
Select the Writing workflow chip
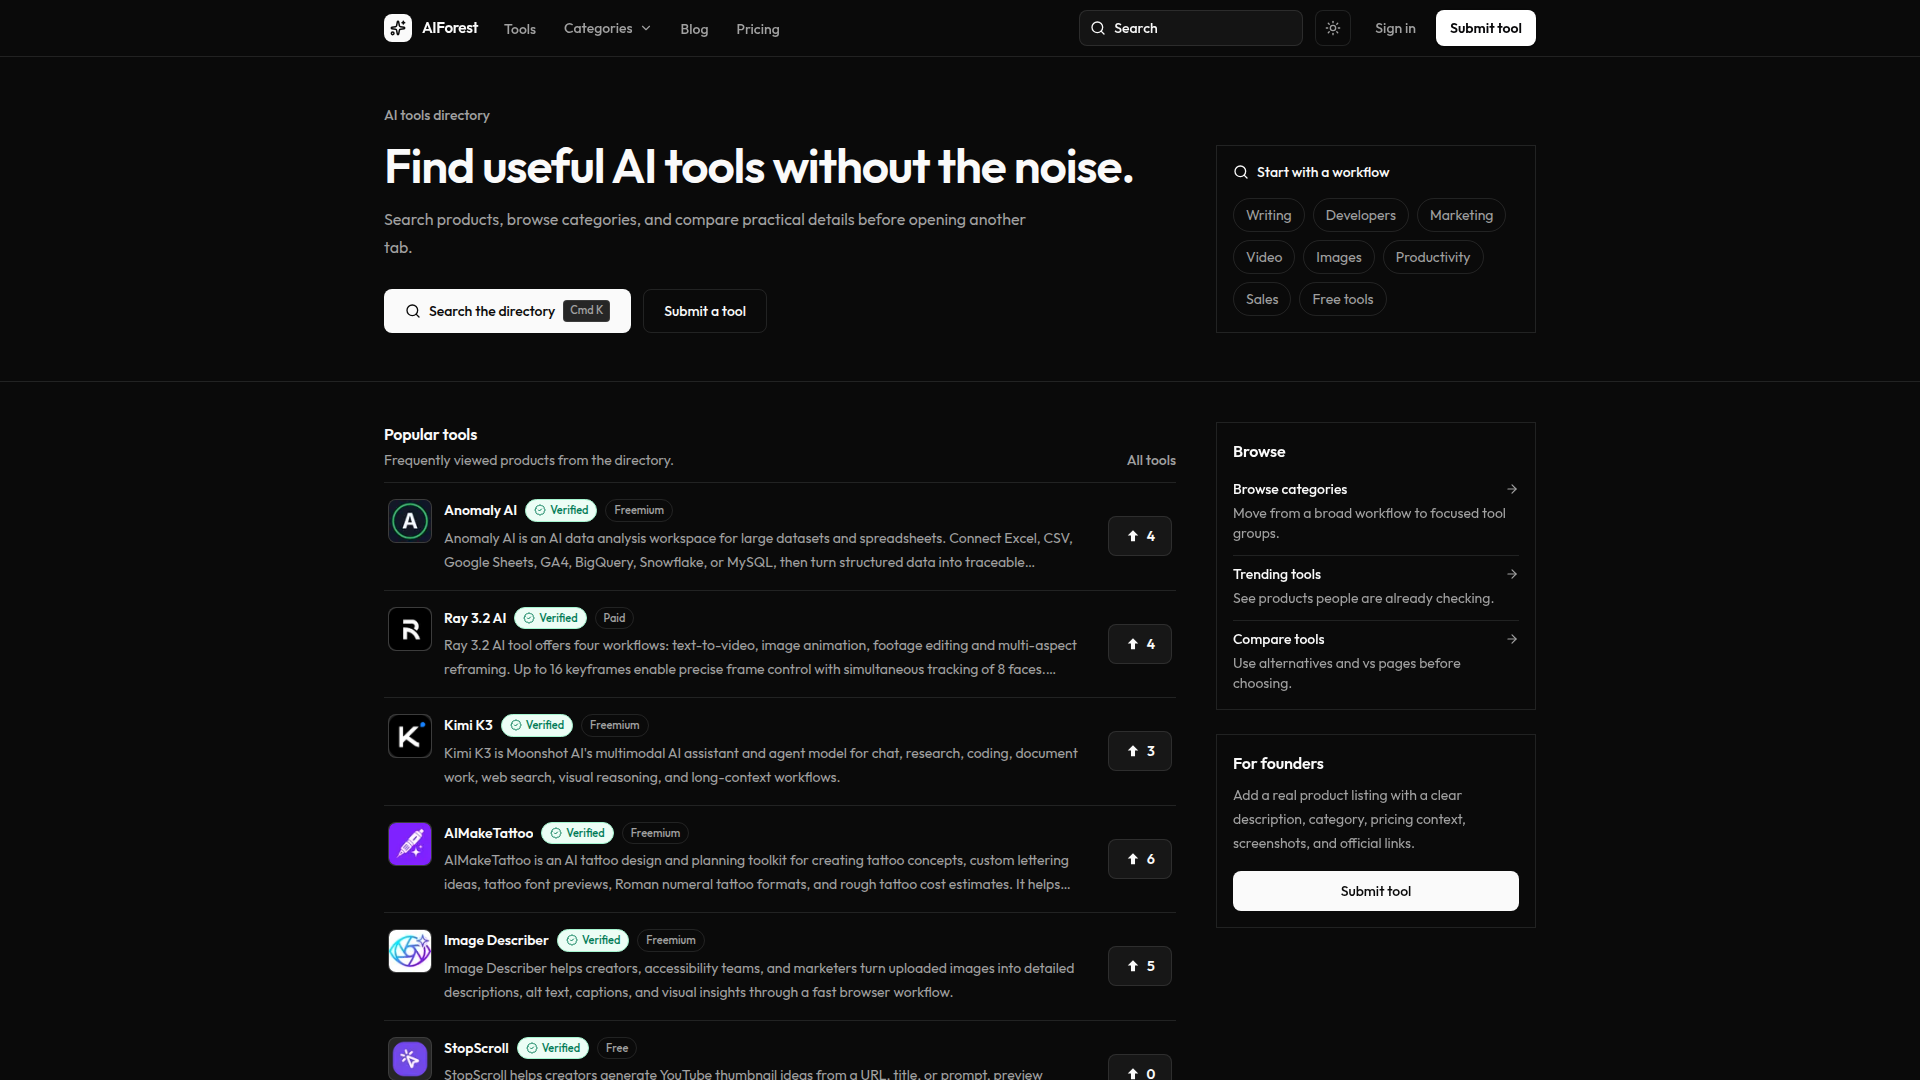[1269, 215]
